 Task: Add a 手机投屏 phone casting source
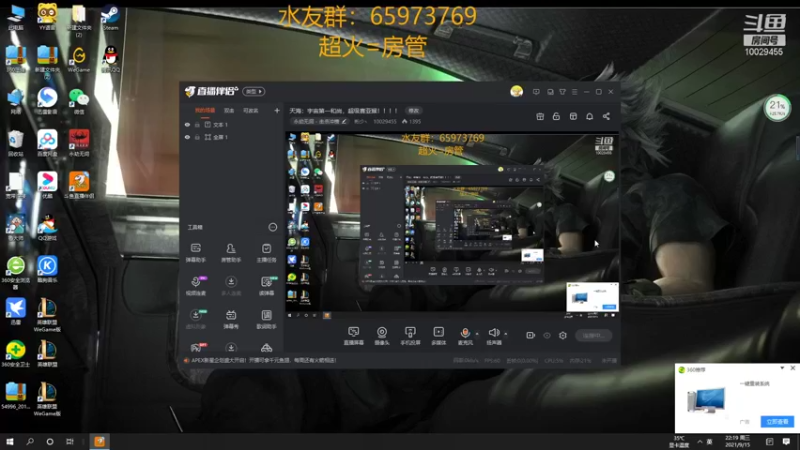(x=410, y=336)
